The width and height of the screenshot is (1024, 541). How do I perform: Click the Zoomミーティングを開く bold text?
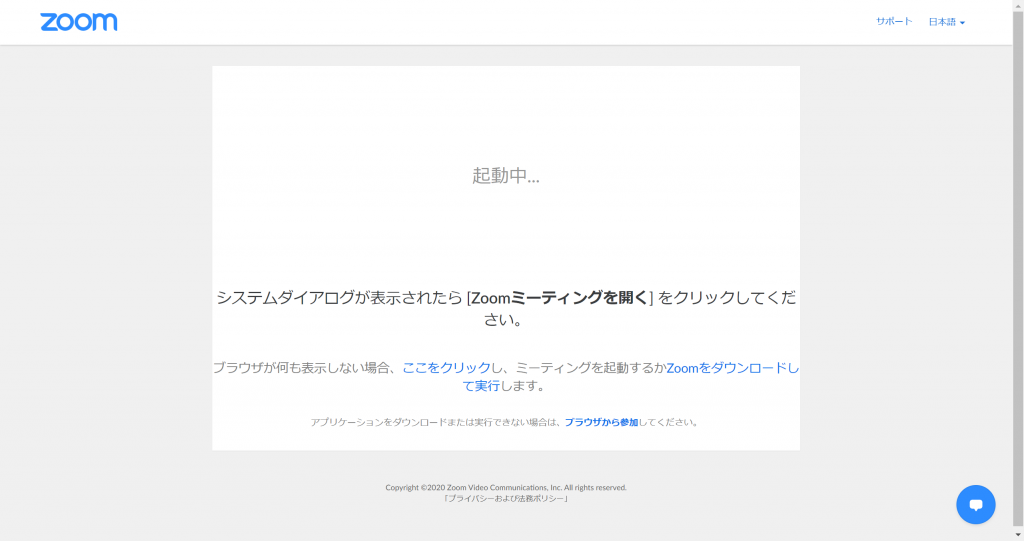coord(560,298)
